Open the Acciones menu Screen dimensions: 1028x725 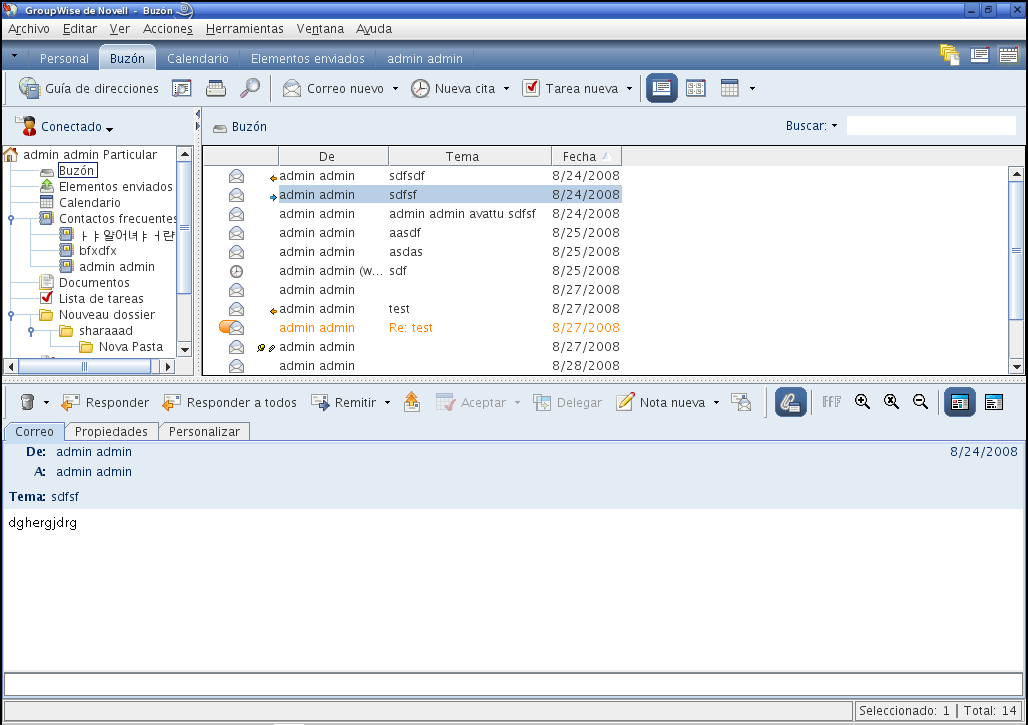tap(168, 29)
